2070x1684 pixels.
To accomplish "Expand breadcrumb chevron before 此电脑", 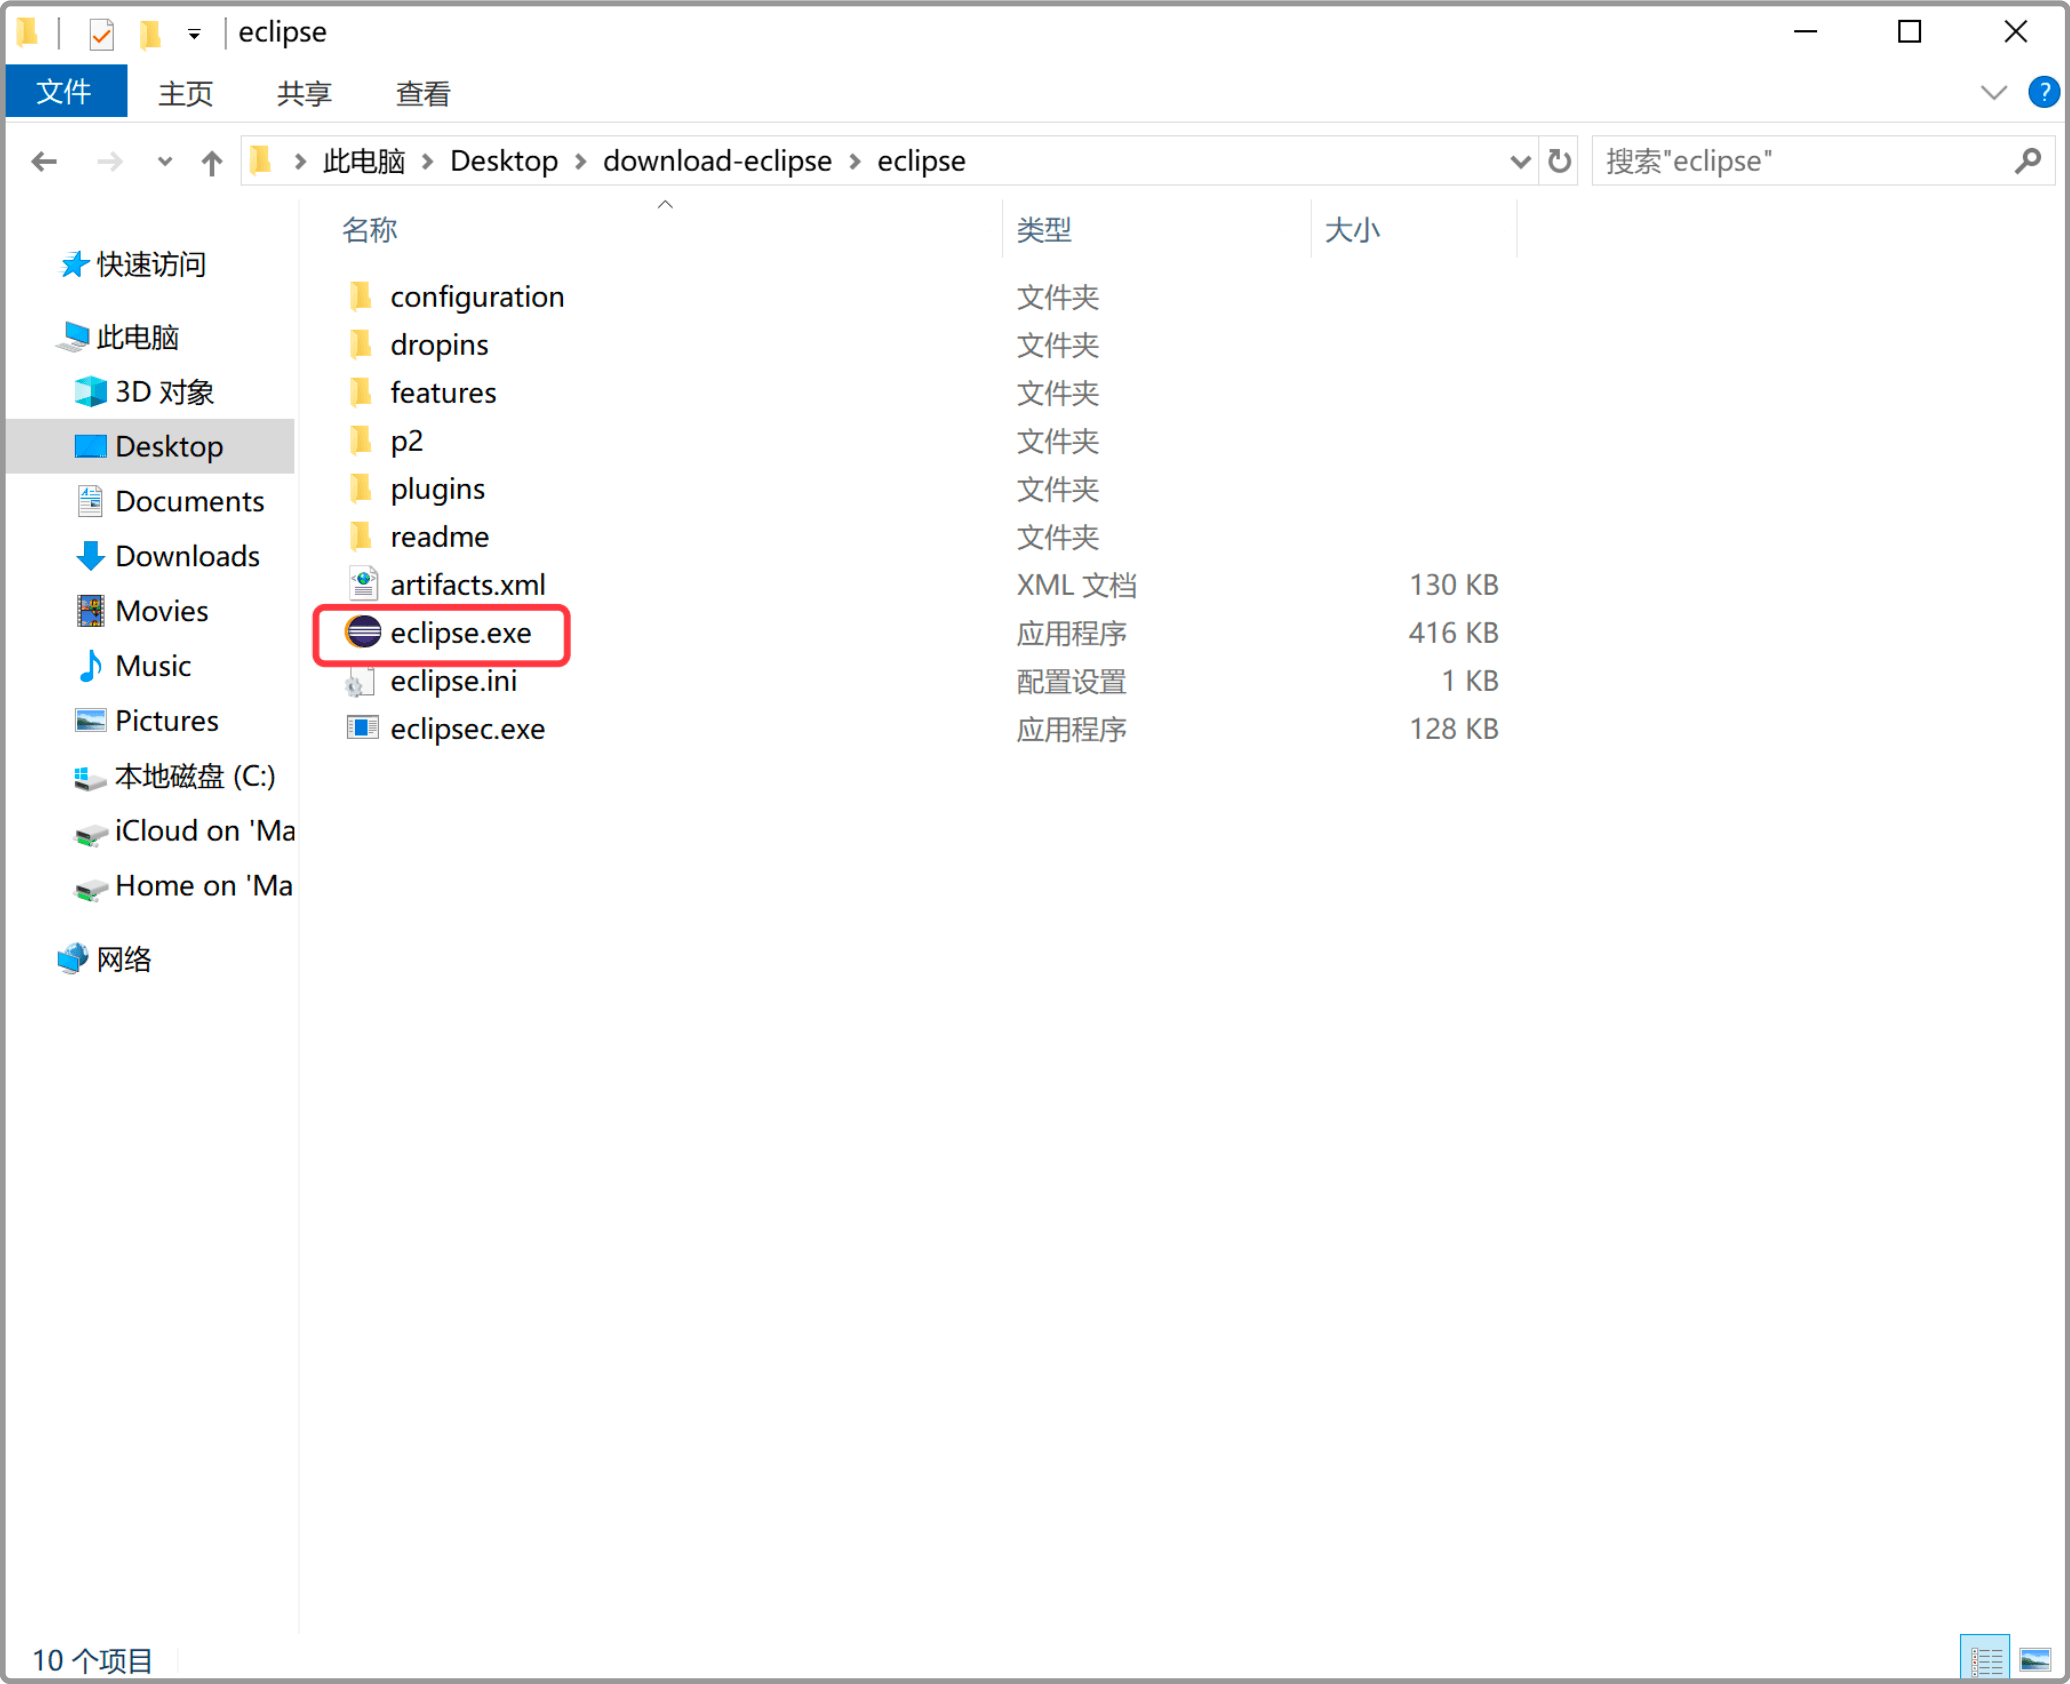I will click(300, 161).
